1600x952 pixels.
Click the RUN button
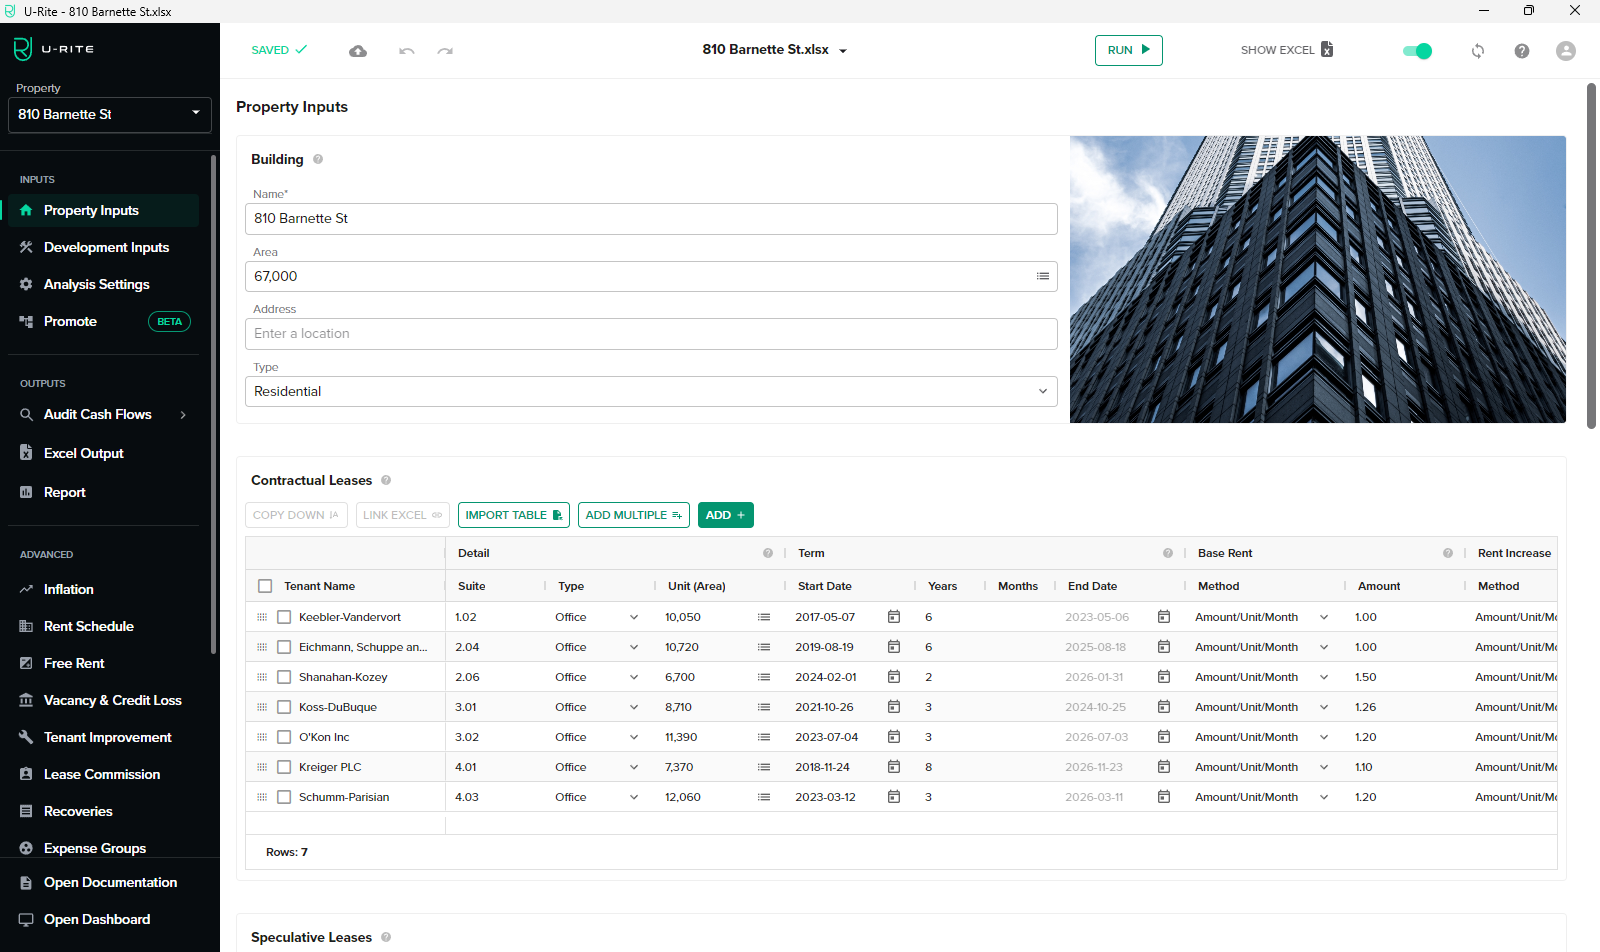point(1128,50)
